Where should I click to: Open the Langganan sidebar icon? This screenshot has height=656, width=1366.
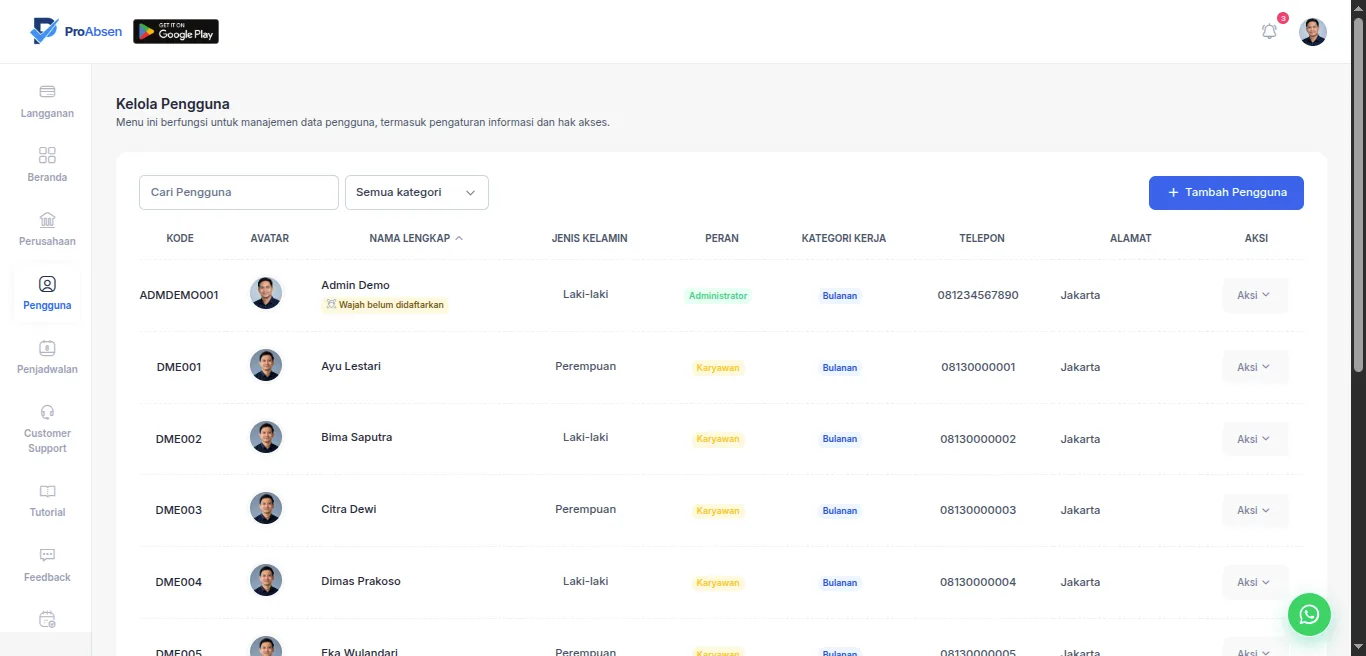pos(47,92)
